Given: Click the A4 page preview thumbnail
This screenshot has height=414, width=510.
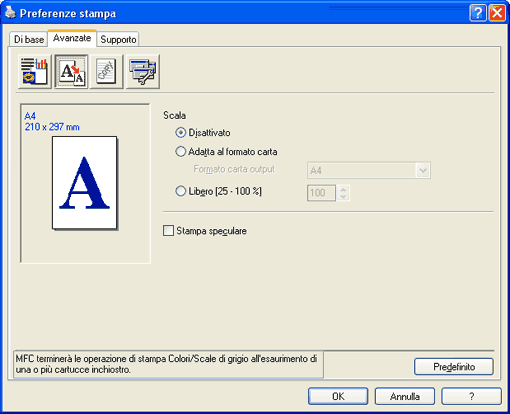Looking at the screenshot, I should point(84,183).
